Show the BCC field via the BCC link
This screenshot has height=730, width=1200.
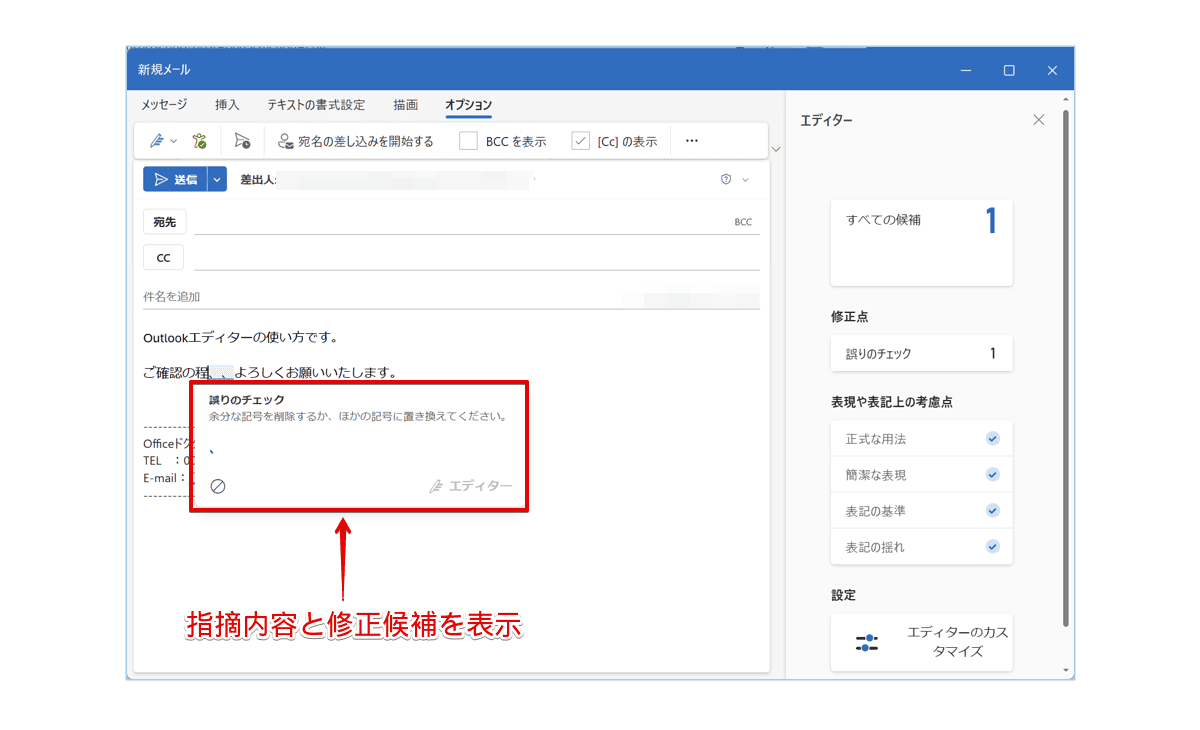tap(746, 221)
